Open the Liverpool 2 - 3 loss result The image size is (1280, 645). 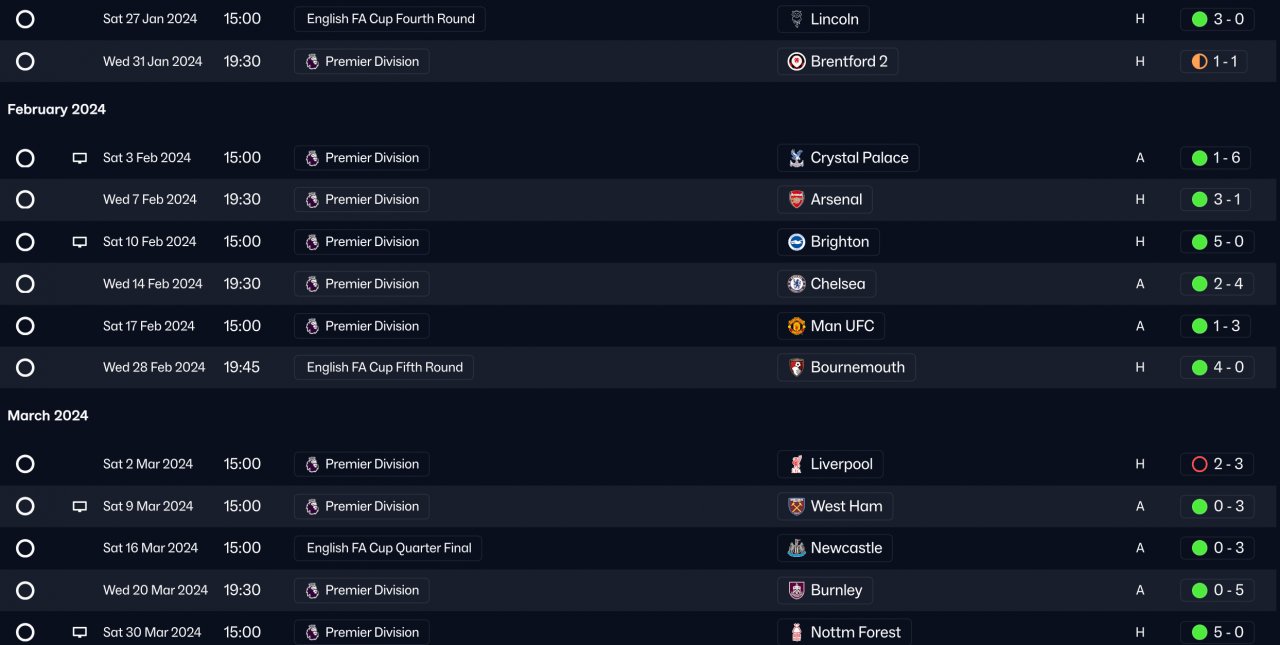tap(1215, 464)
